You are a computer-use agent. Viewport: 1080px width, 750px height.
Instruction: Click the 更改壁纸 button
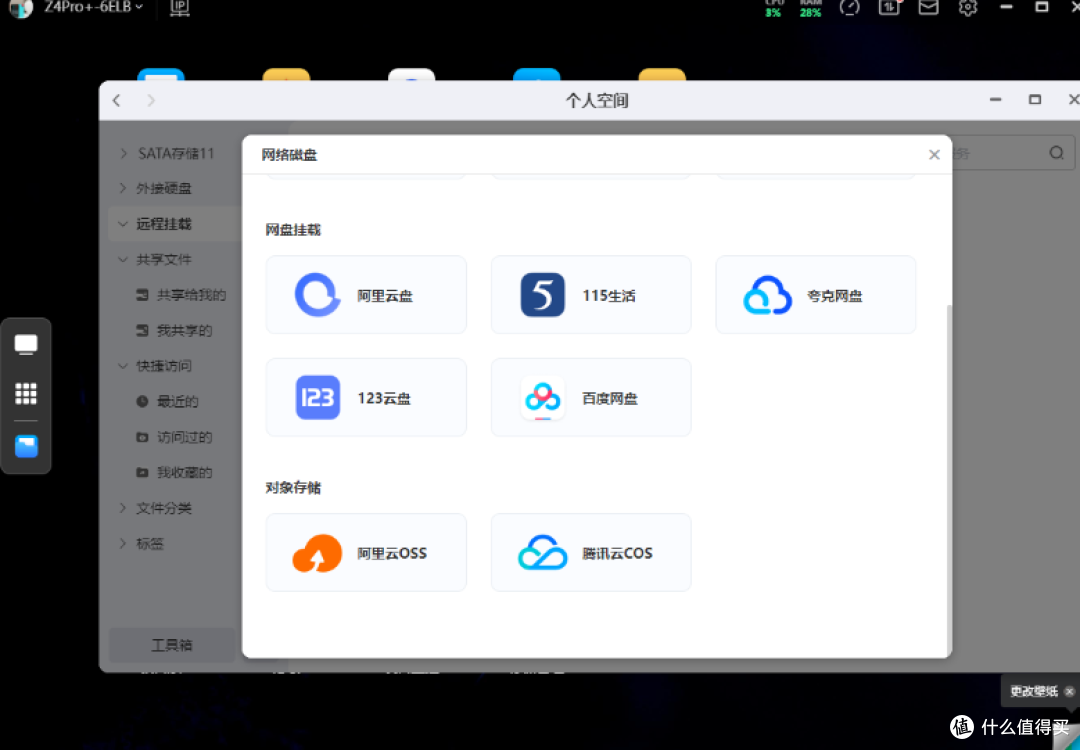tap(1033, 691)
